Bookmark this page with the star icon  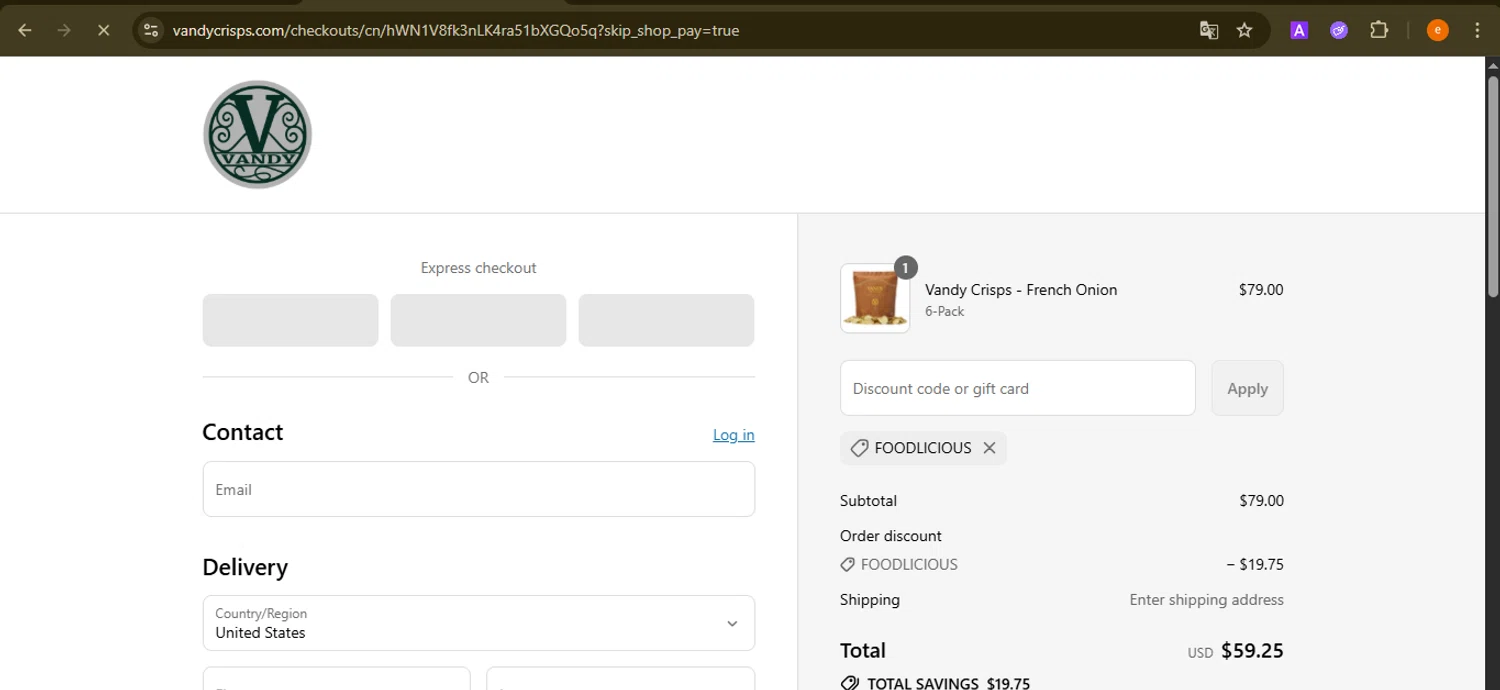click(1245, 30)
